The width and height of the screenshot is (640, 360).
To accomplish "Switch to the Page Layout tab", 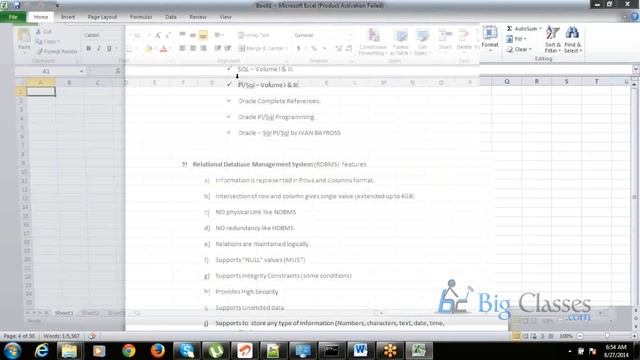I will 102,17.
